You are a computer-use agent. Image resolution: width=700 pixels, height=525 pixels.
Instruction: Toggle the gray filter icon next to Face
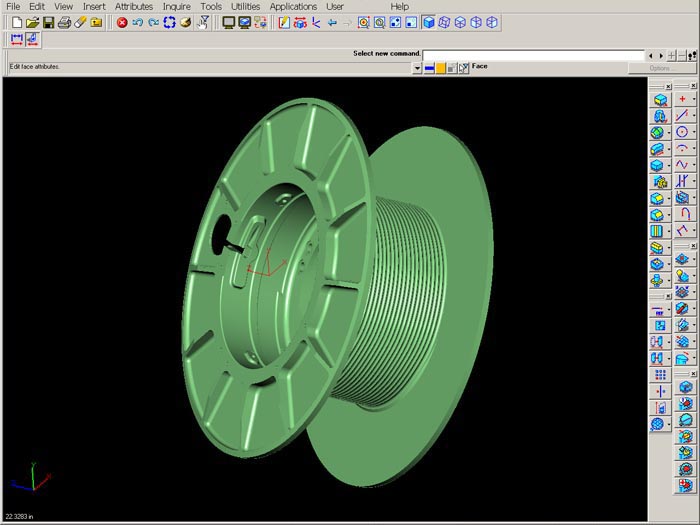[452, 68]
